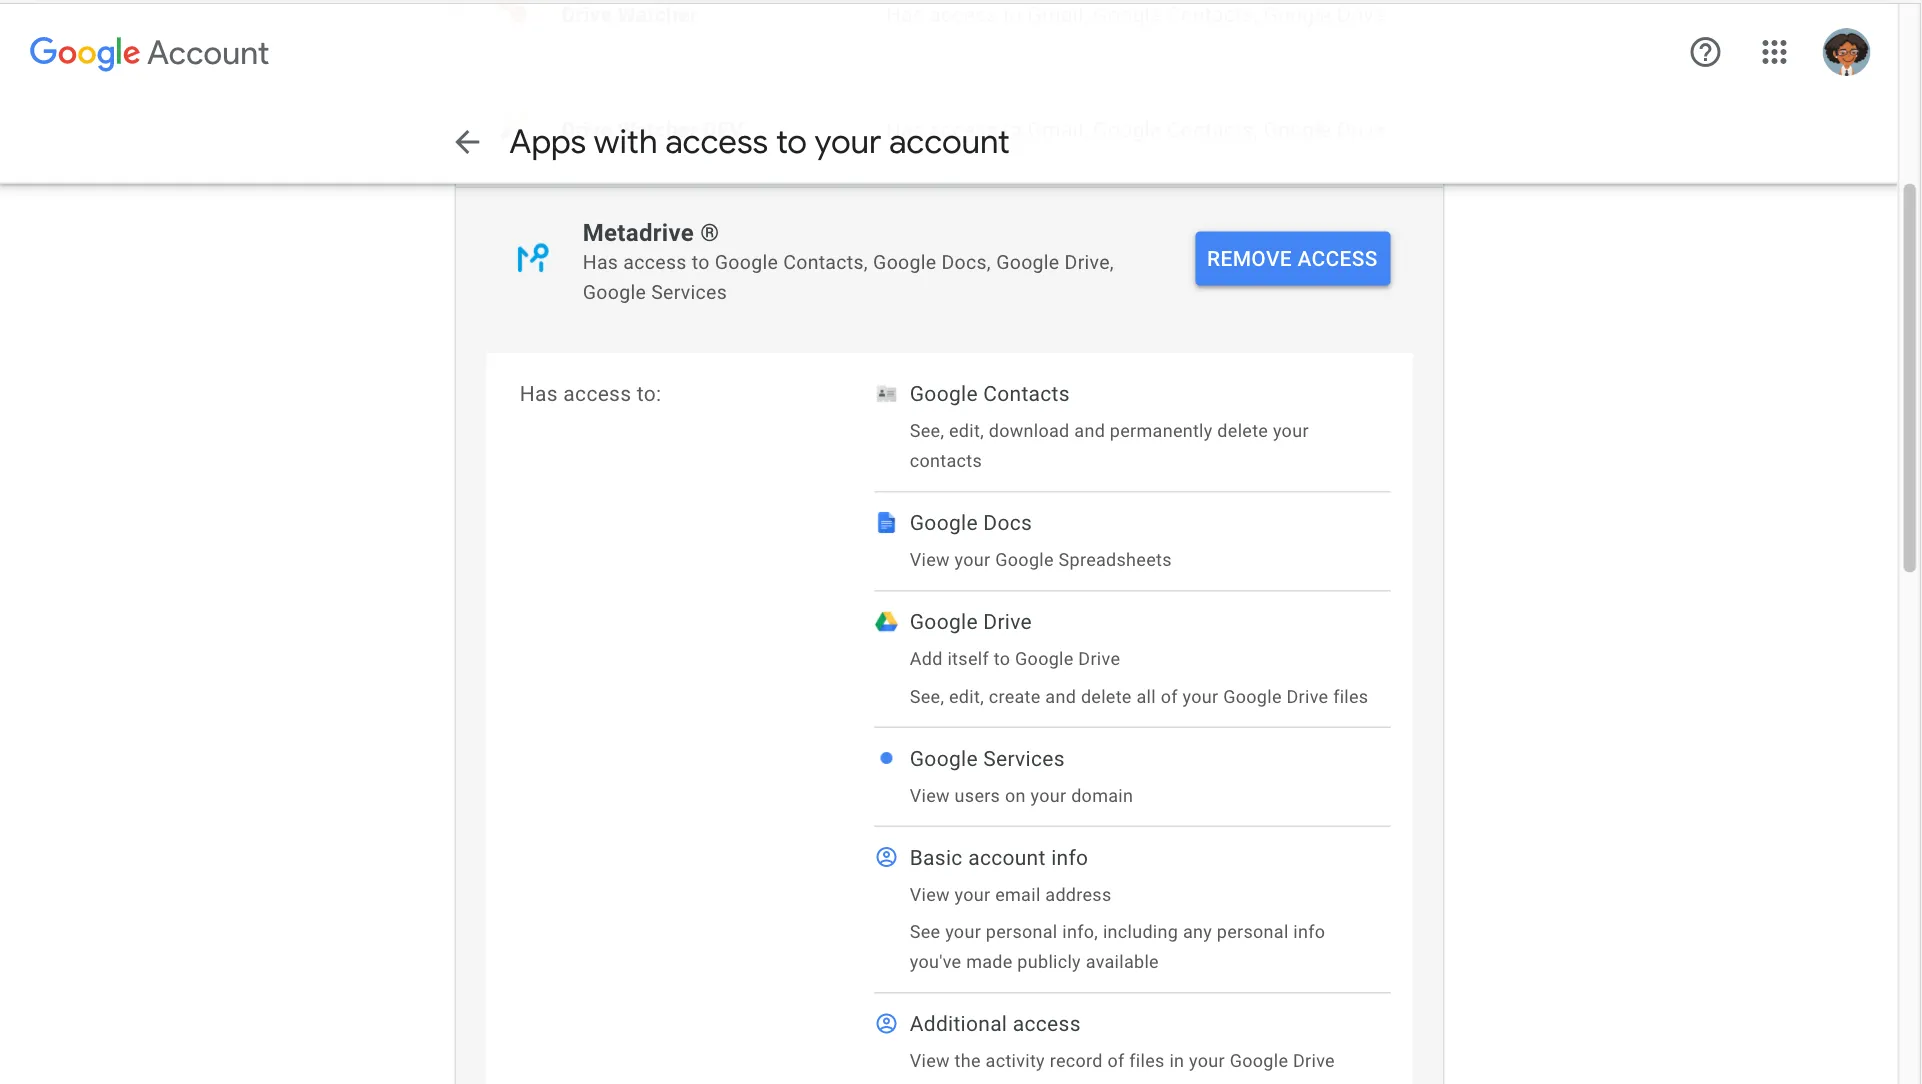Select the Metadrive ® app name
This screenshot has height=1084, width=1922.
[650, 233]
